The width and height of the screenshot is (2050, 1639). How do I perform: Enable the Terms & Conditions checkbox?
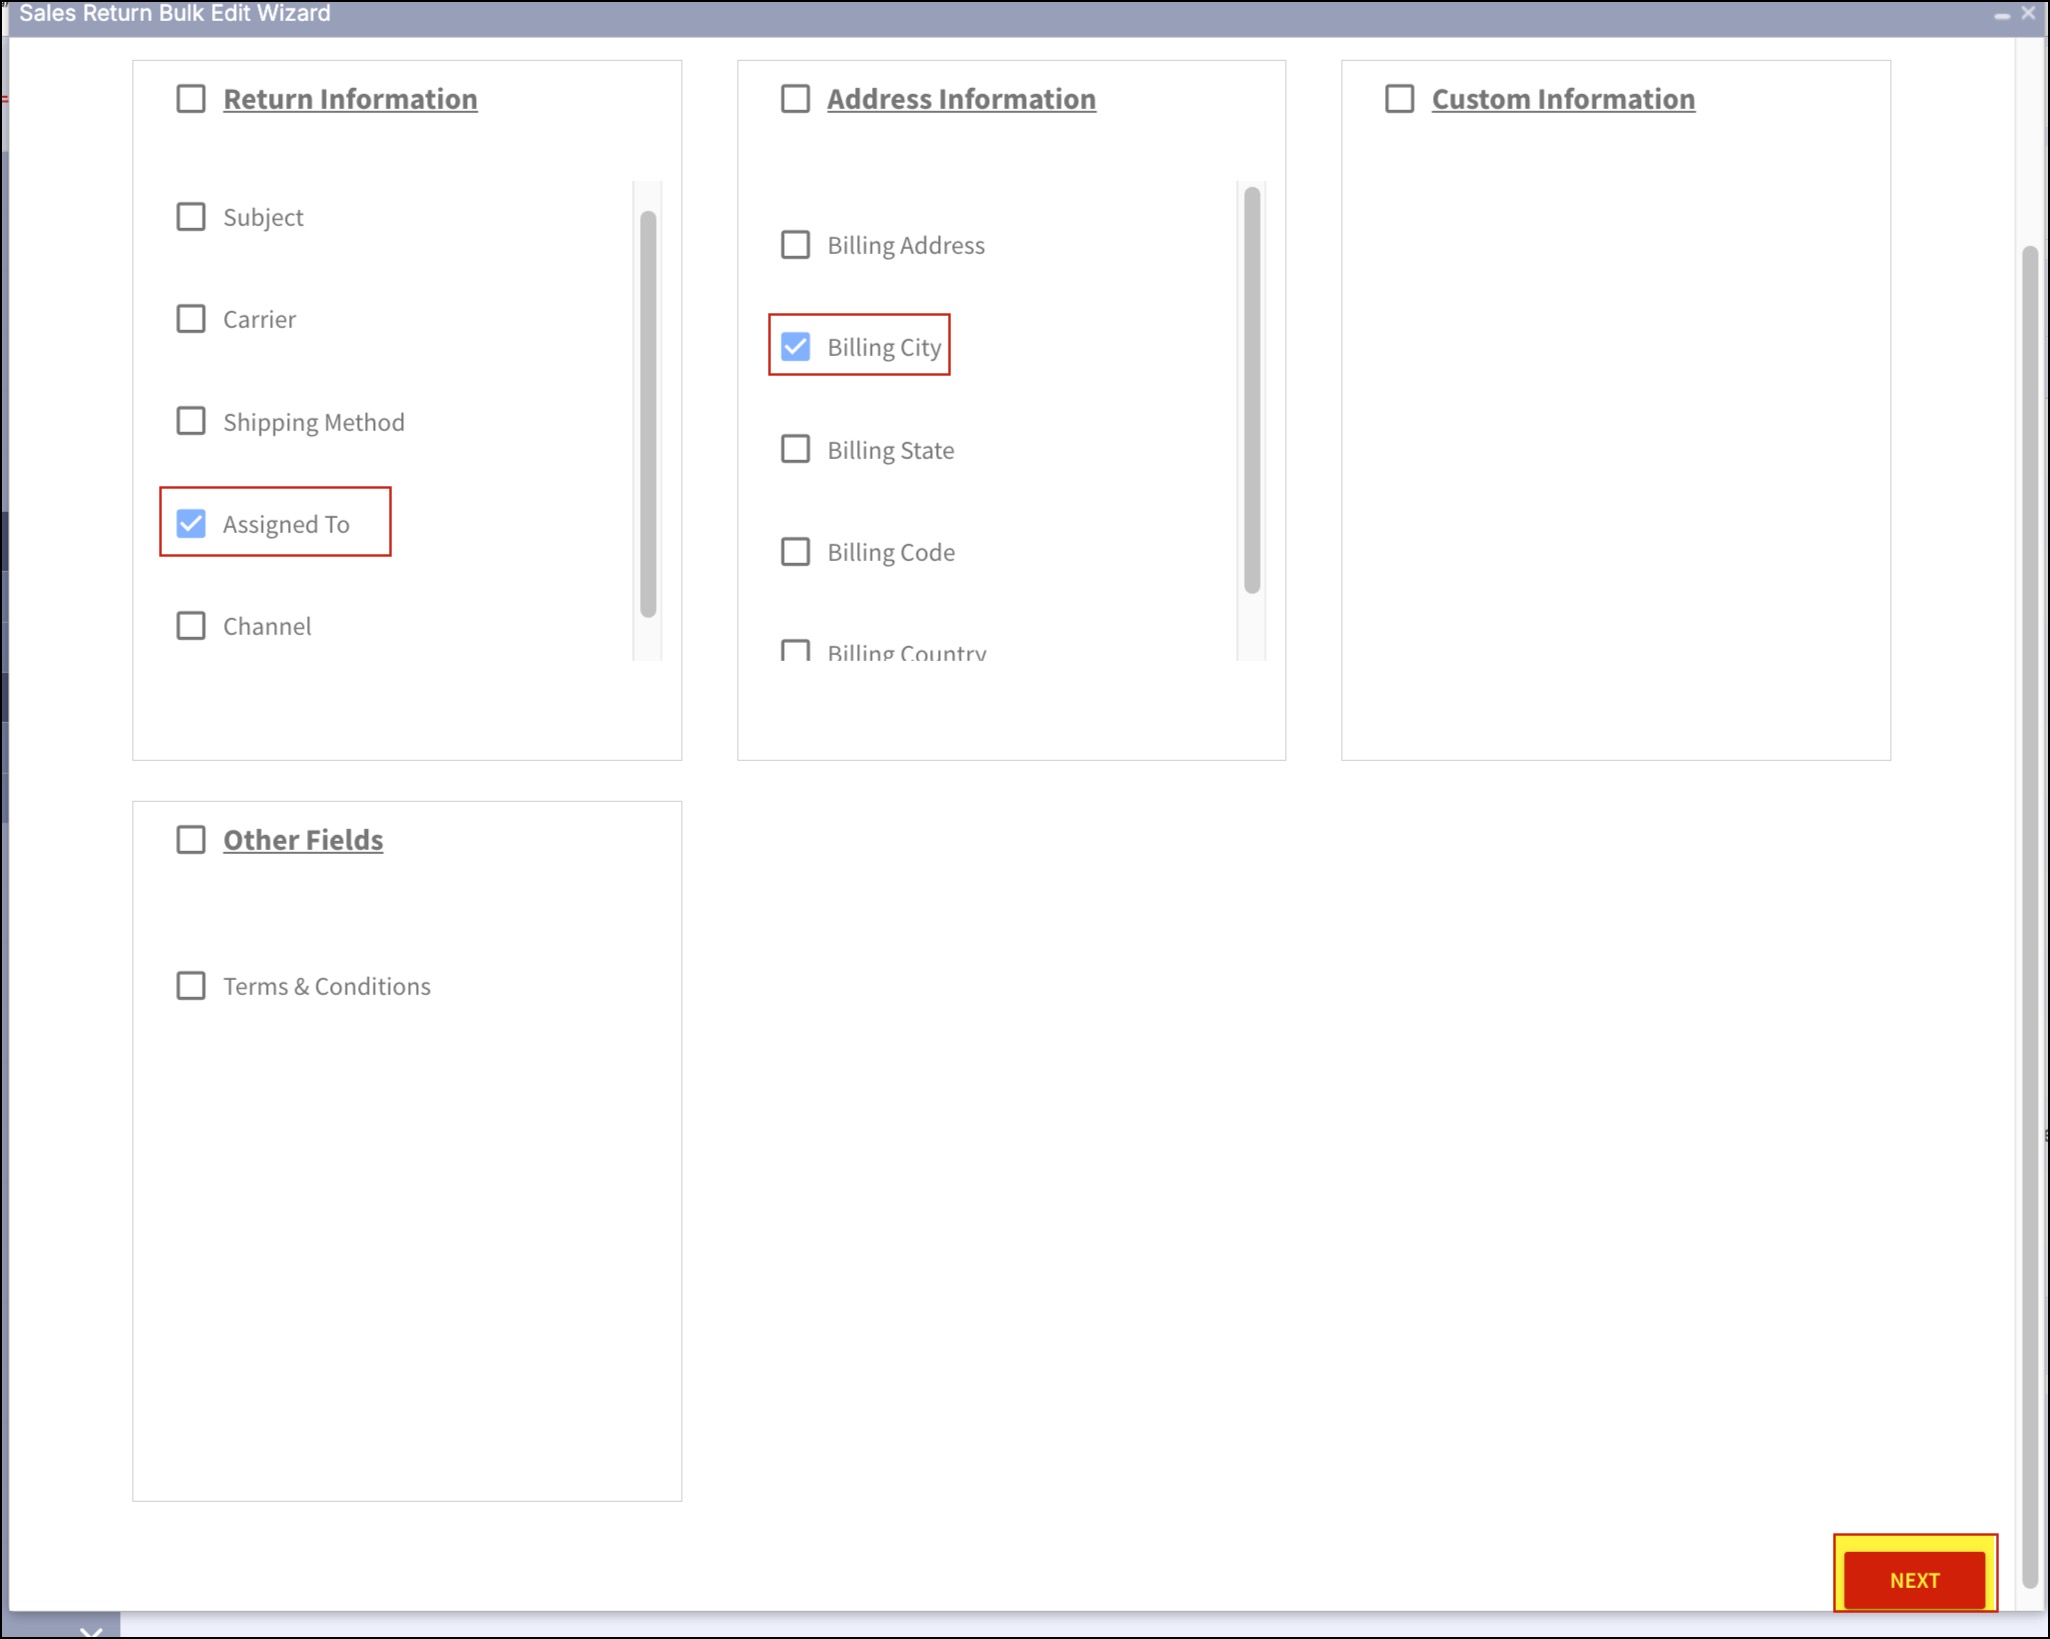(191, 986)
